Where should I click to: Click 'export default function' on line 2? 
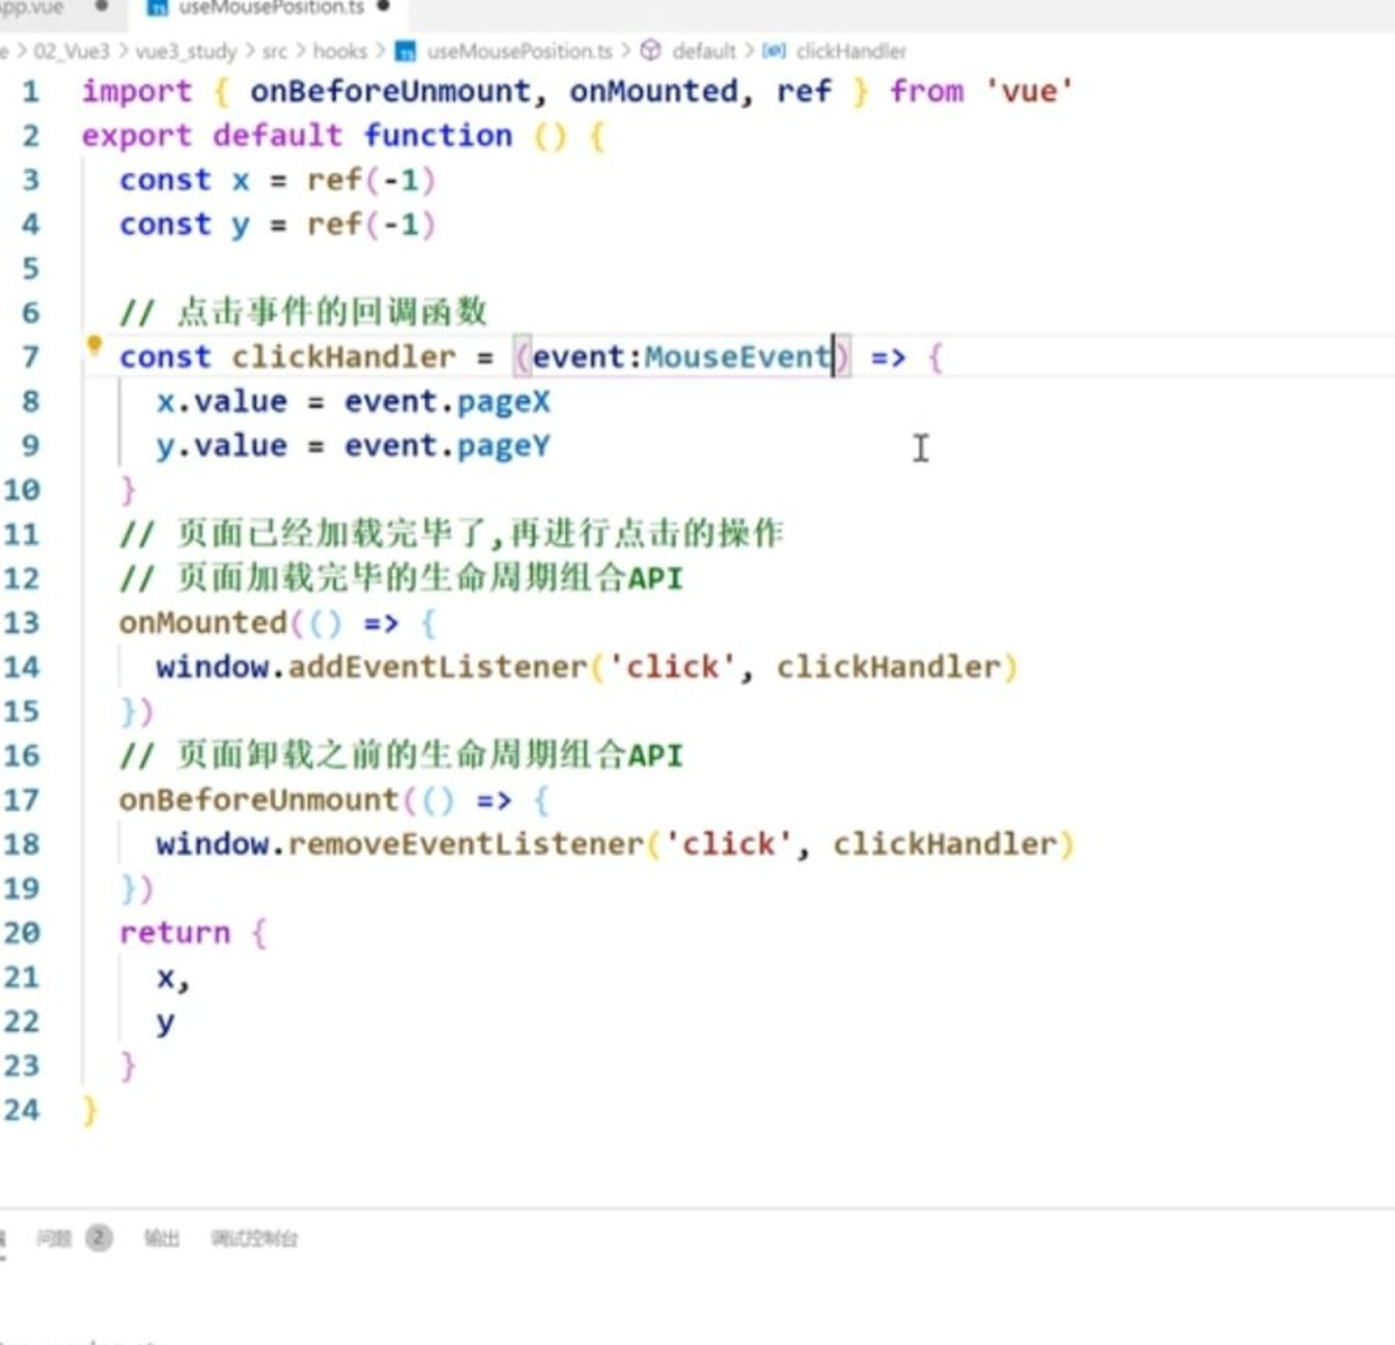297,135
